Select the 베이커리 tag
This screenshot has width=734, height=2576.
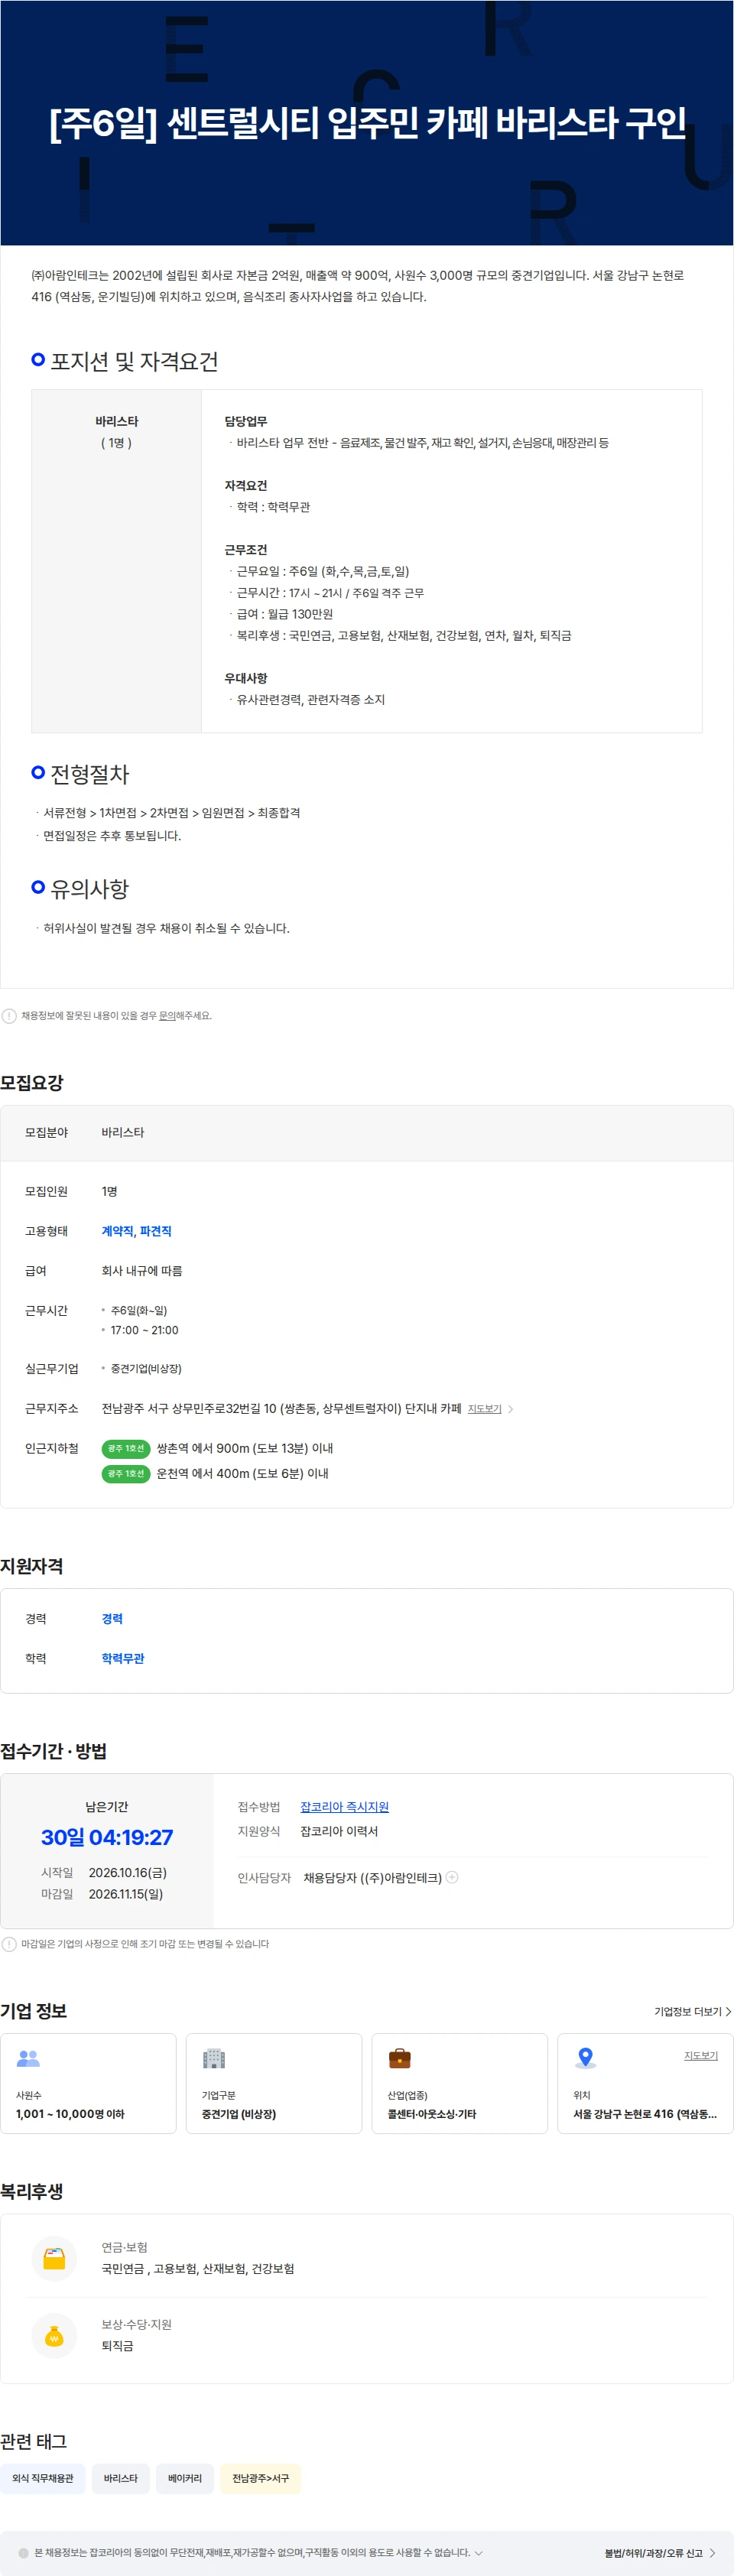pos(185,2478)
